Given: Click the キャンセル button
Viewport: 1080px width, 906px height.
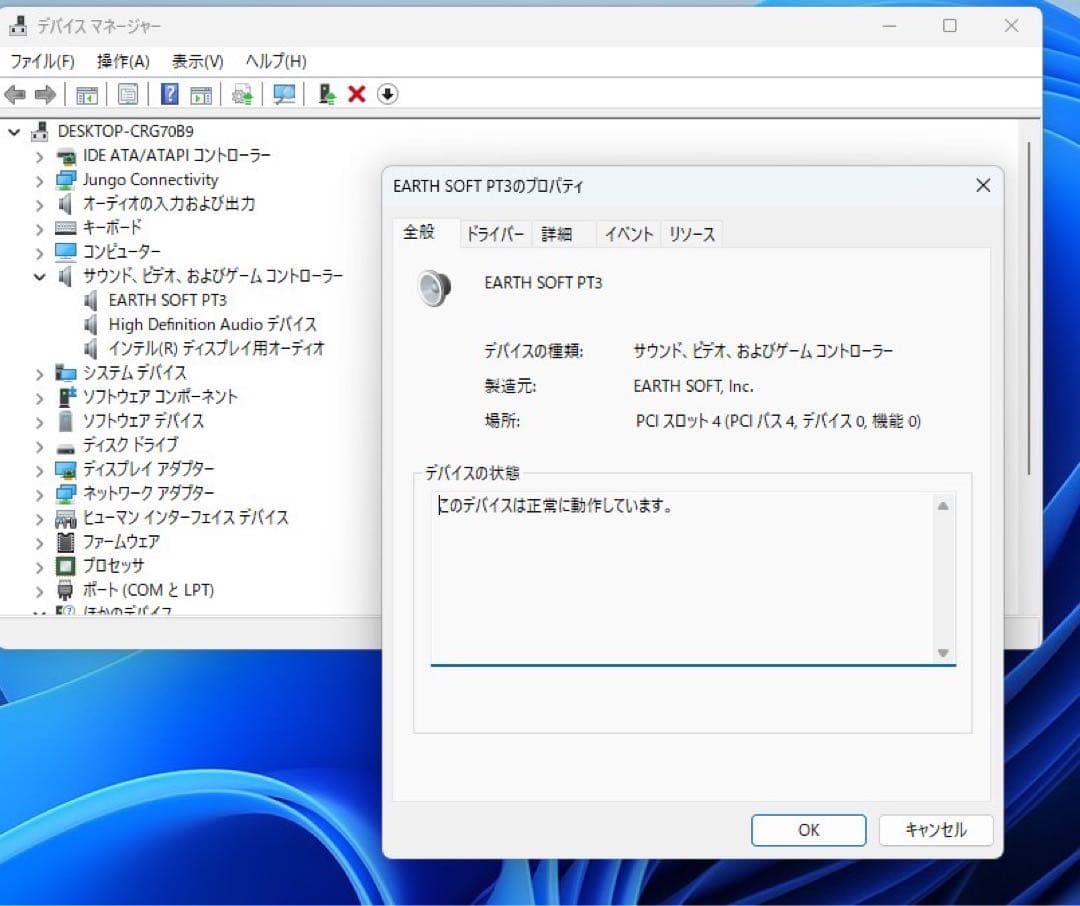Looking at the screenshot, I should (935, 830).
